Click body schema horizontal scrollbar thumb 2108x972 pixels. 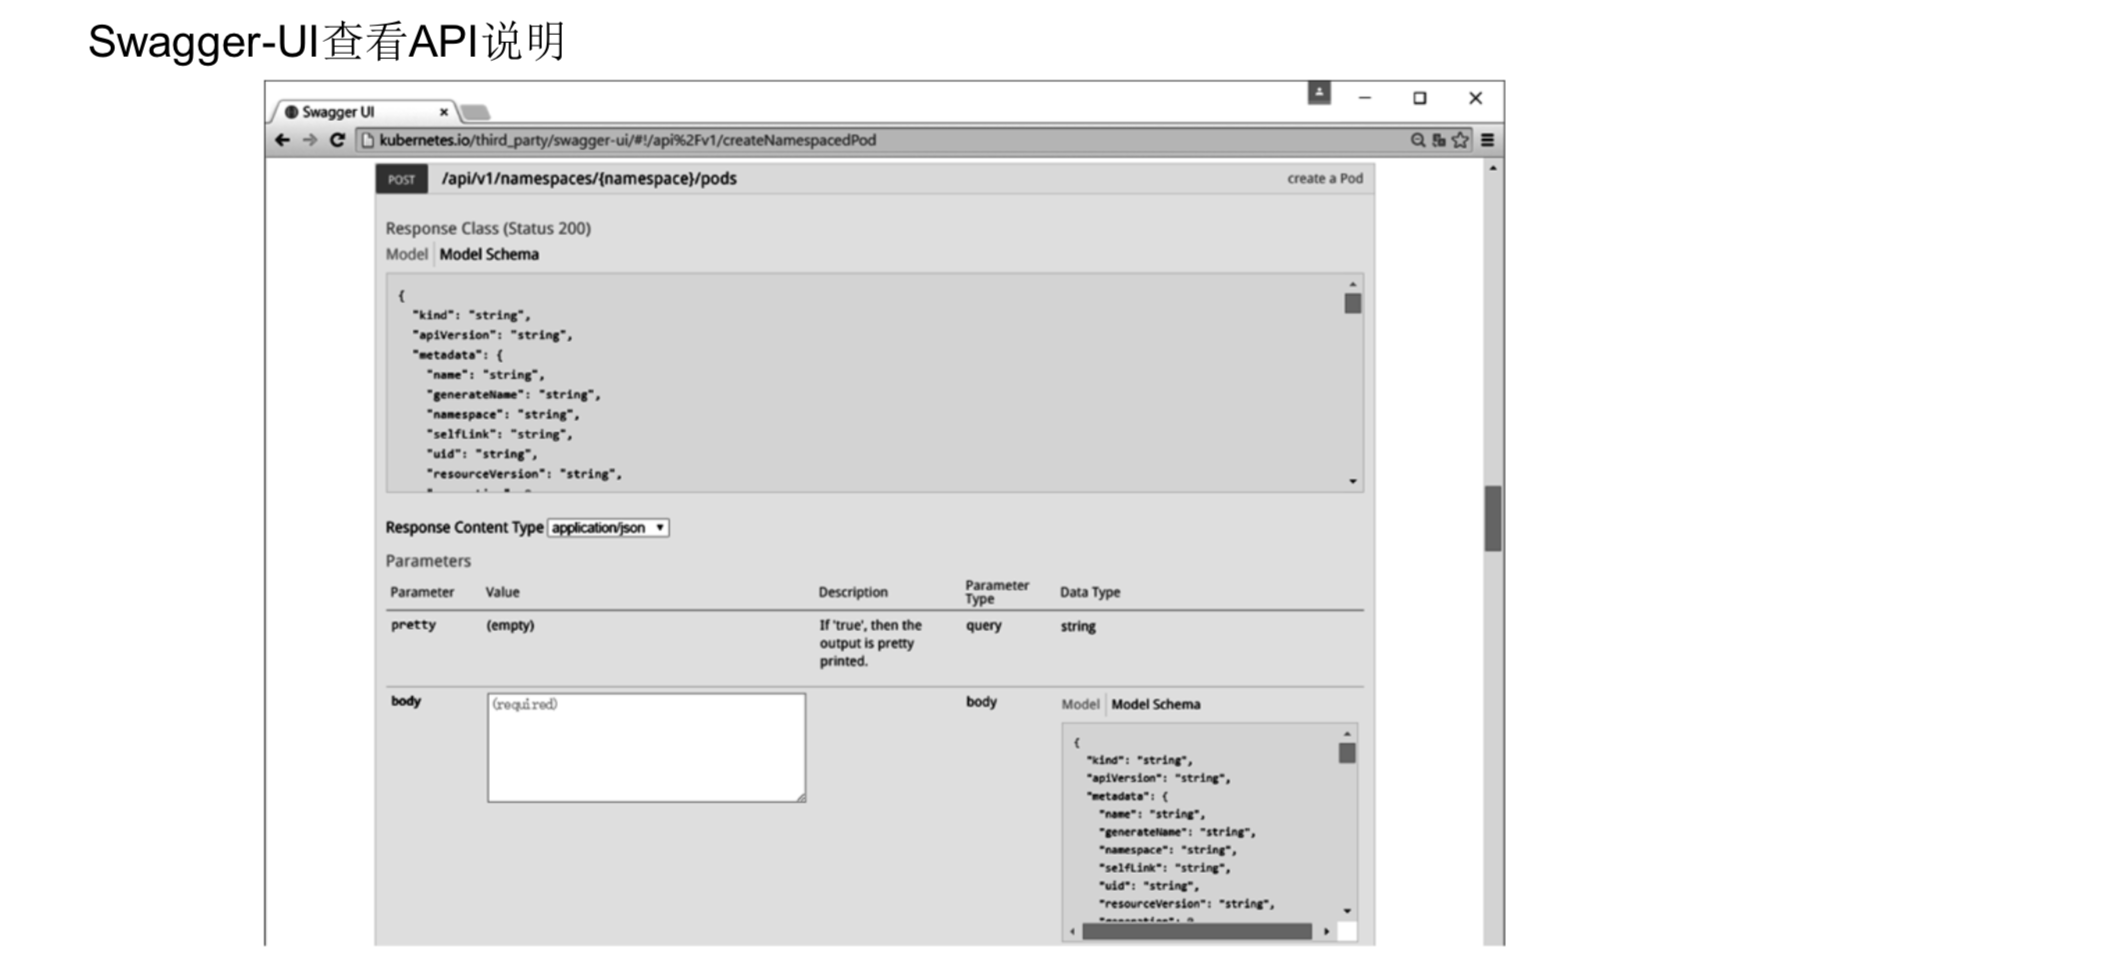[x=1196, y=932]
